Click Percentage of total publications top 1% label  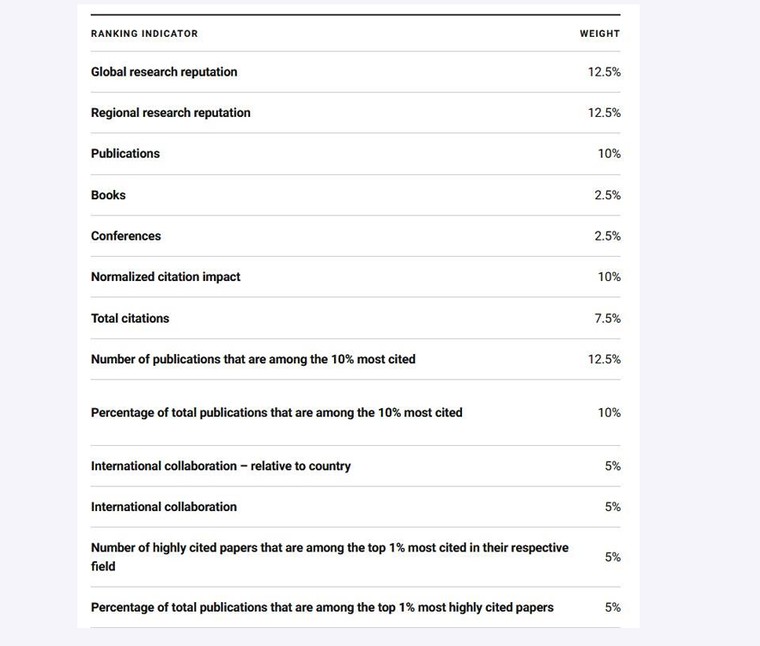[x=322, y=607]
